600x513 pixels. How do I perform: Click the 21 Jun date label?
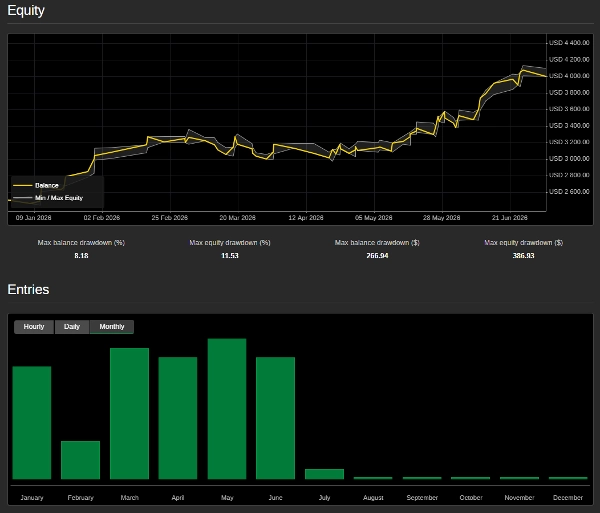tap(509, 218)
